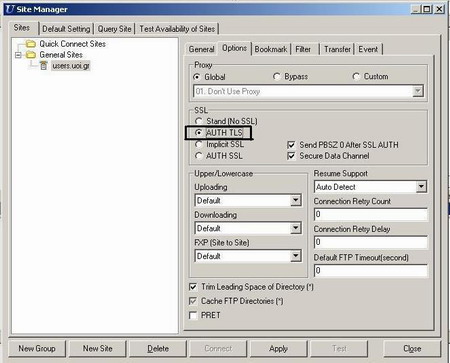Select General Sites tree item
This screenshot has width=450, height=363.
click(x=61, y=55)
